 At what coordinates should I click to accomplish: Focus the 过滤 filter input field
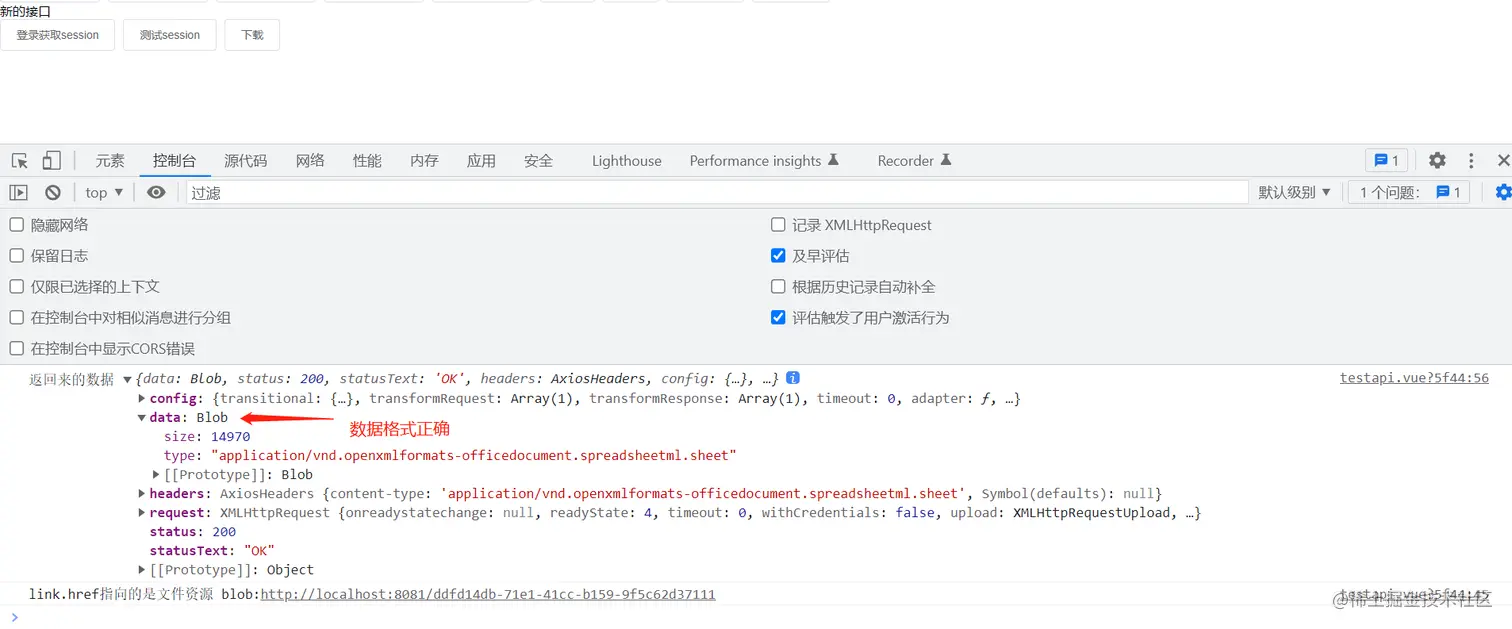(x=716, y=192)
